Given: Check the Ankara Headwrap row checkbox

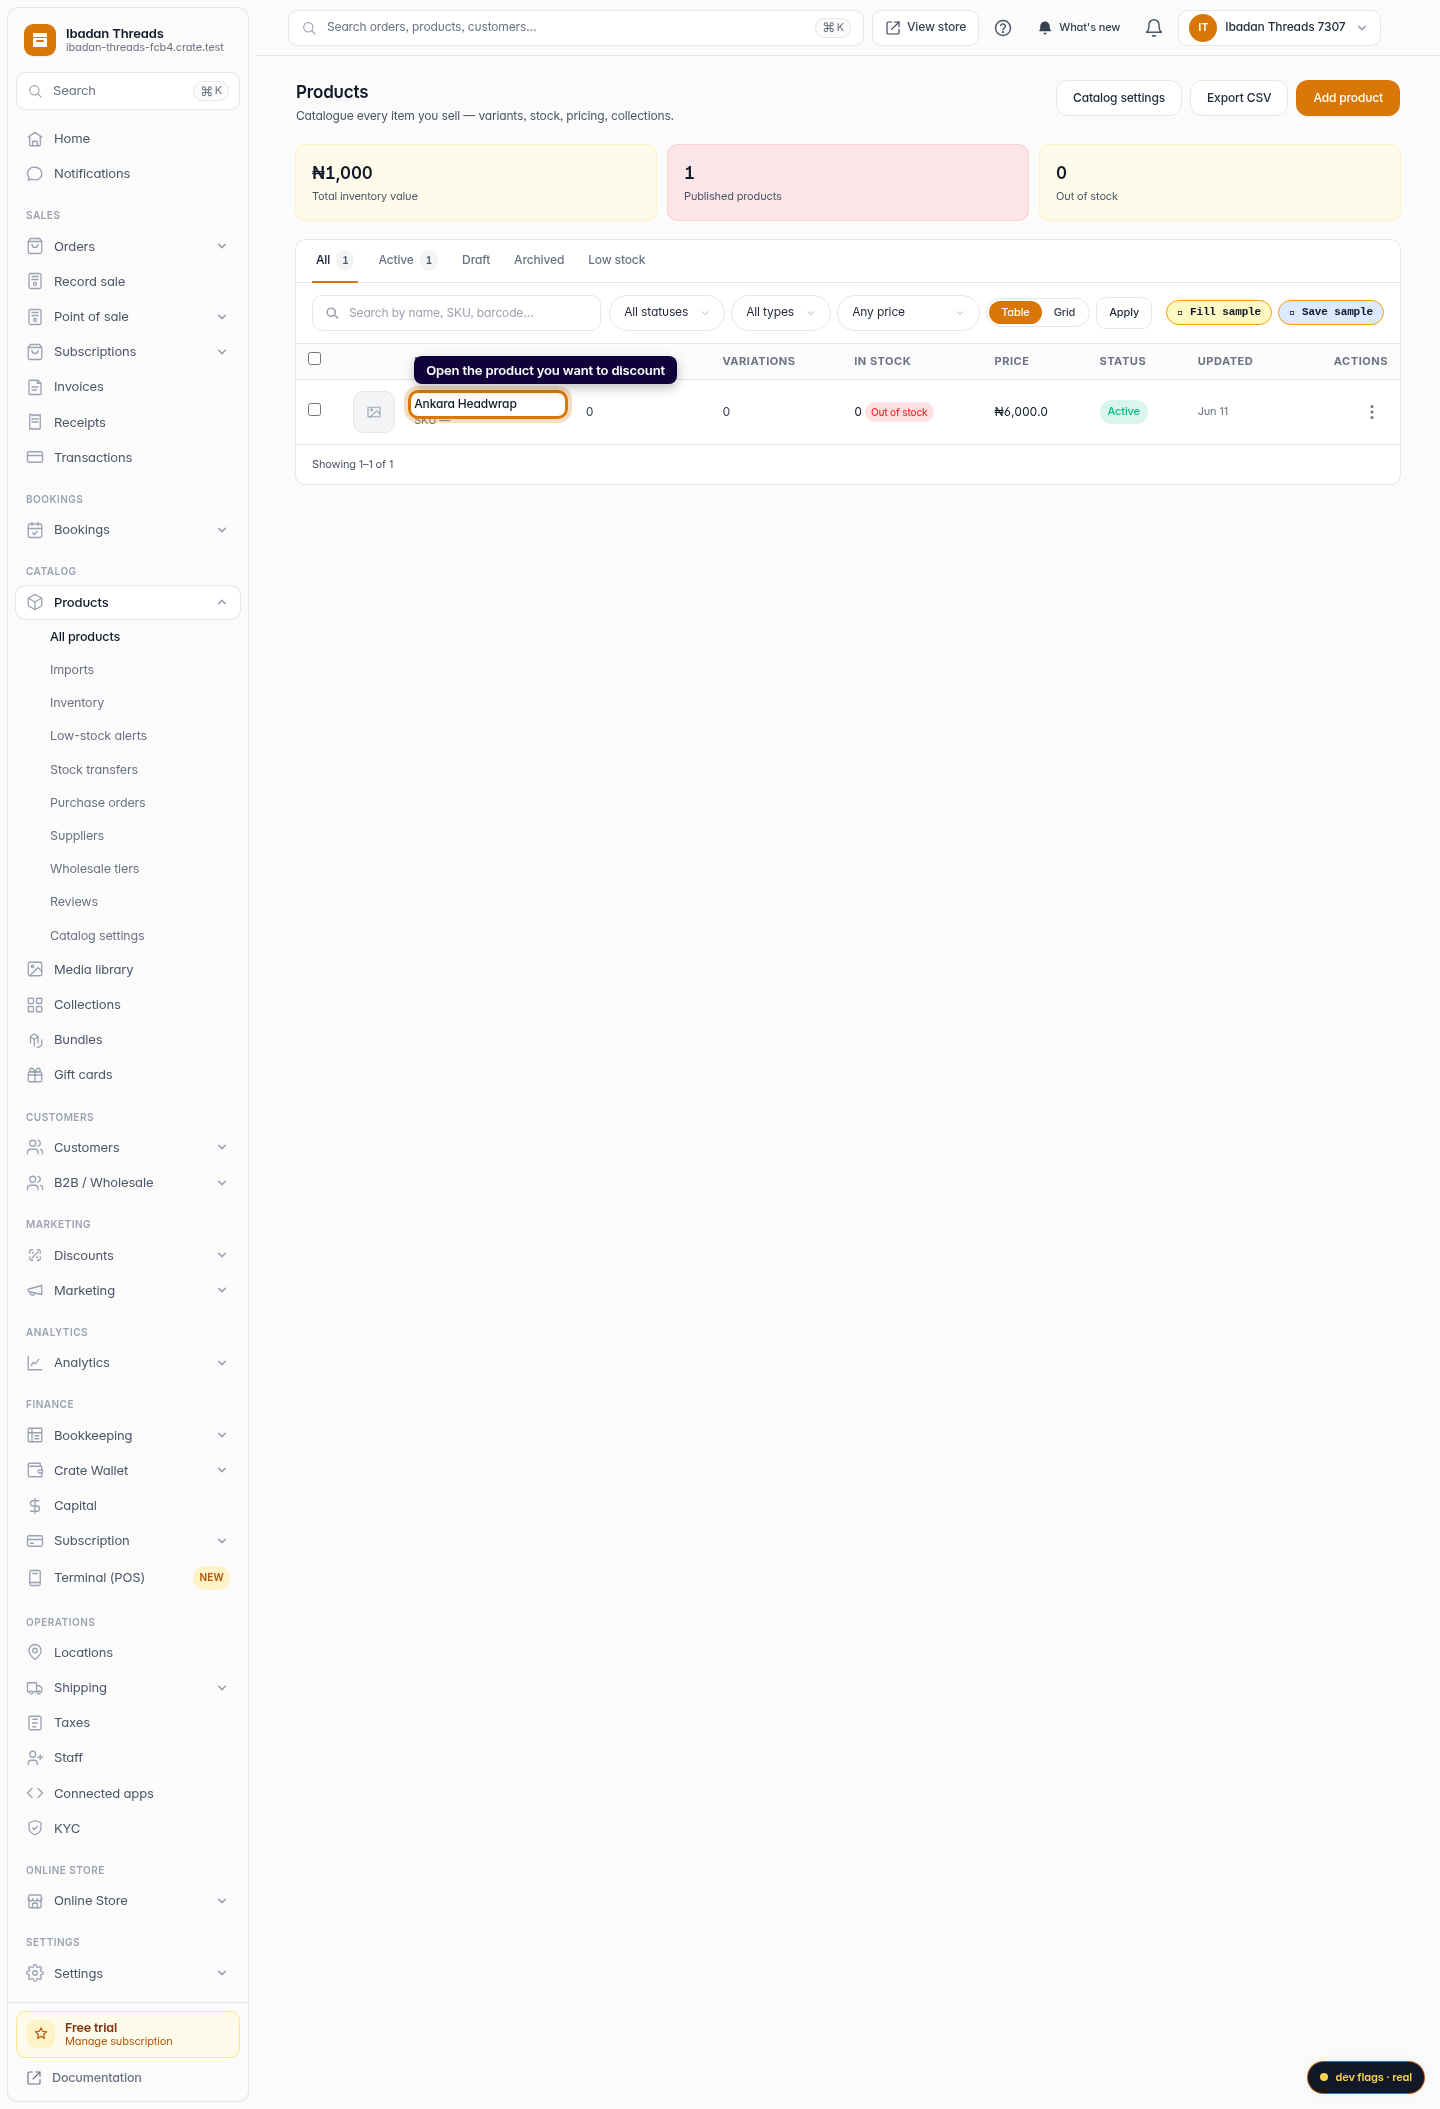Looking at the screenshot, I should [315, 410].
